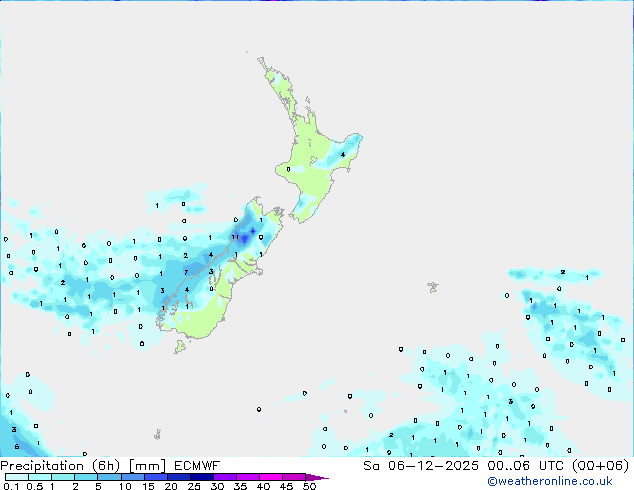Click the date "06-12-2025" in the footer

click(433, 466)
